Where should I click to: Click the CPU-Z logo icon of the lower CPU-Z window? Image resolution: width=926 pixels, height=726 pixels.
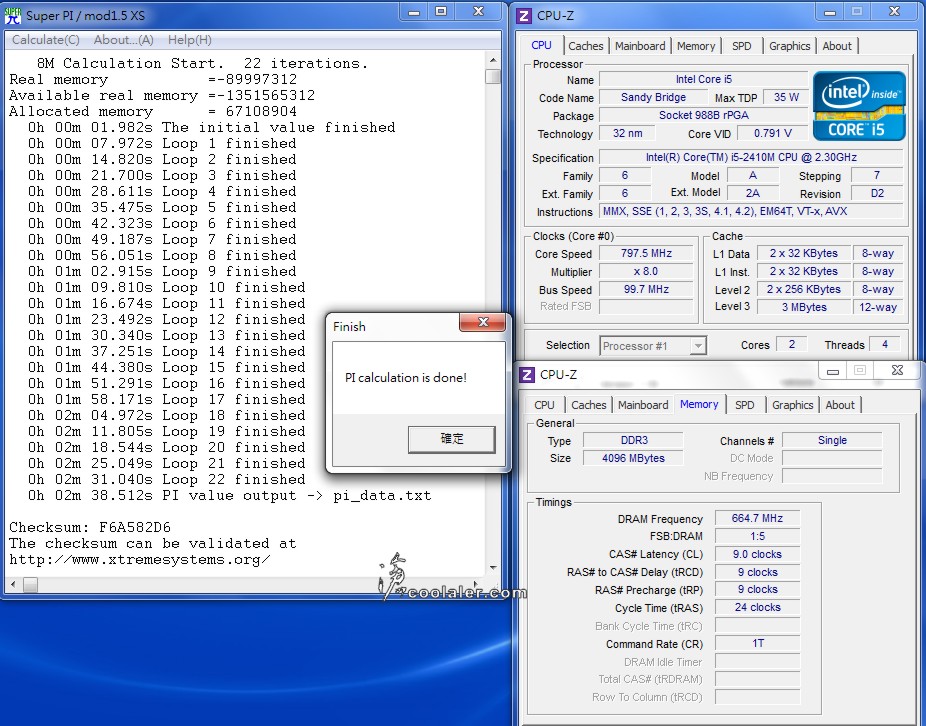(527, 375)
